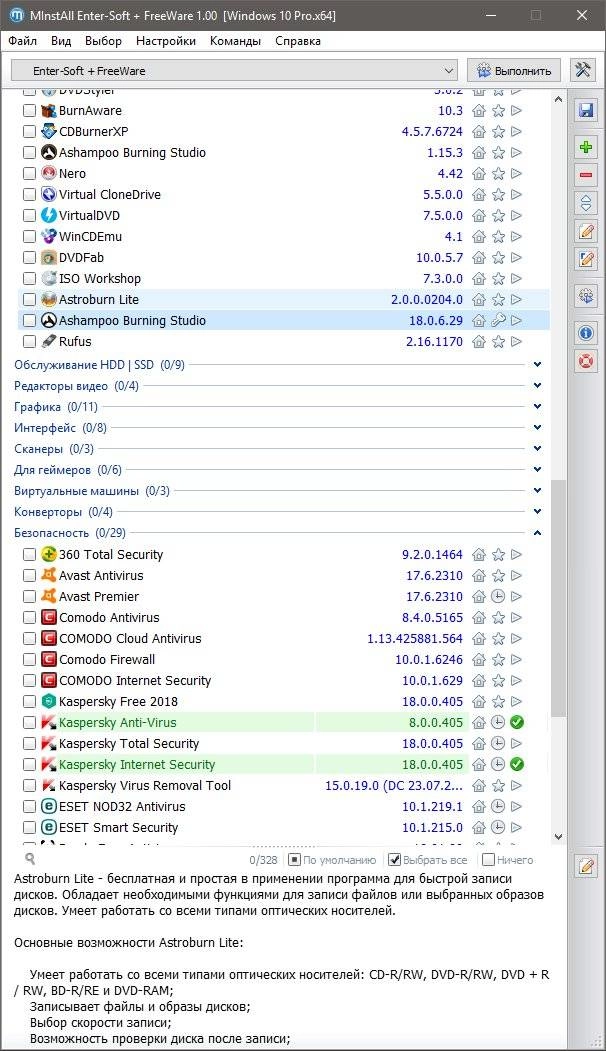This screenshot has height=1051, width=606.
Task: Click the list scrollbar down arrow
Action: point(559,837)
